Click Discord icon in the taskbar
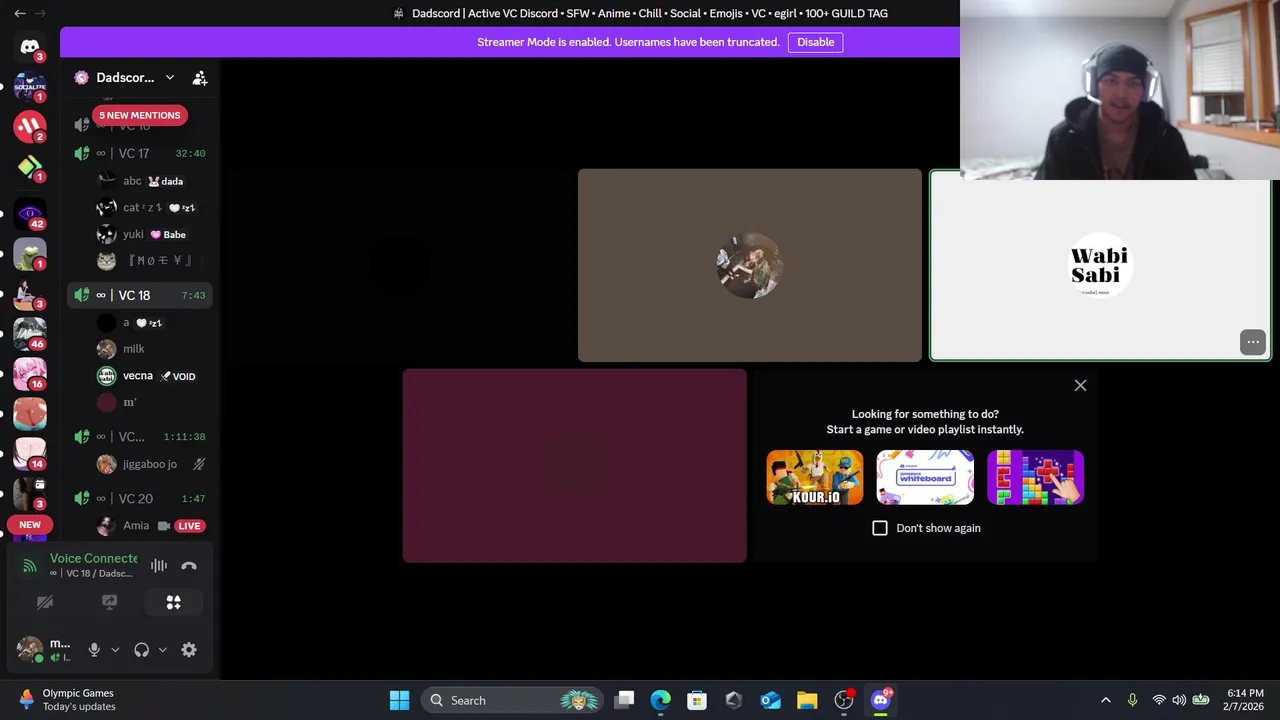Screen dimensions: 1280x720 click(x=881, y=700)
